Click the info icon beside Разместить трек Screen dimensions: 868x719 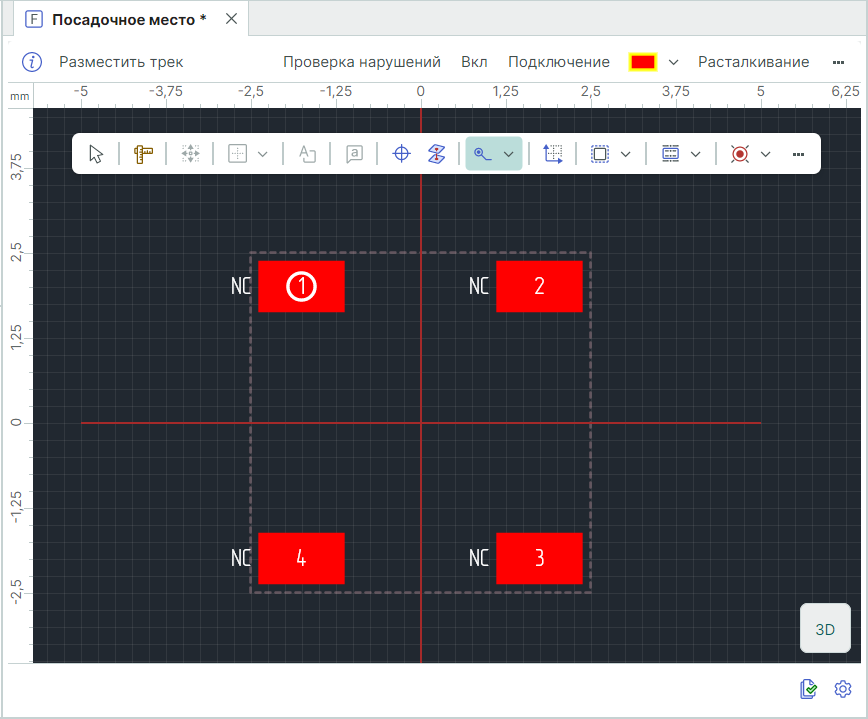[33, 62]
